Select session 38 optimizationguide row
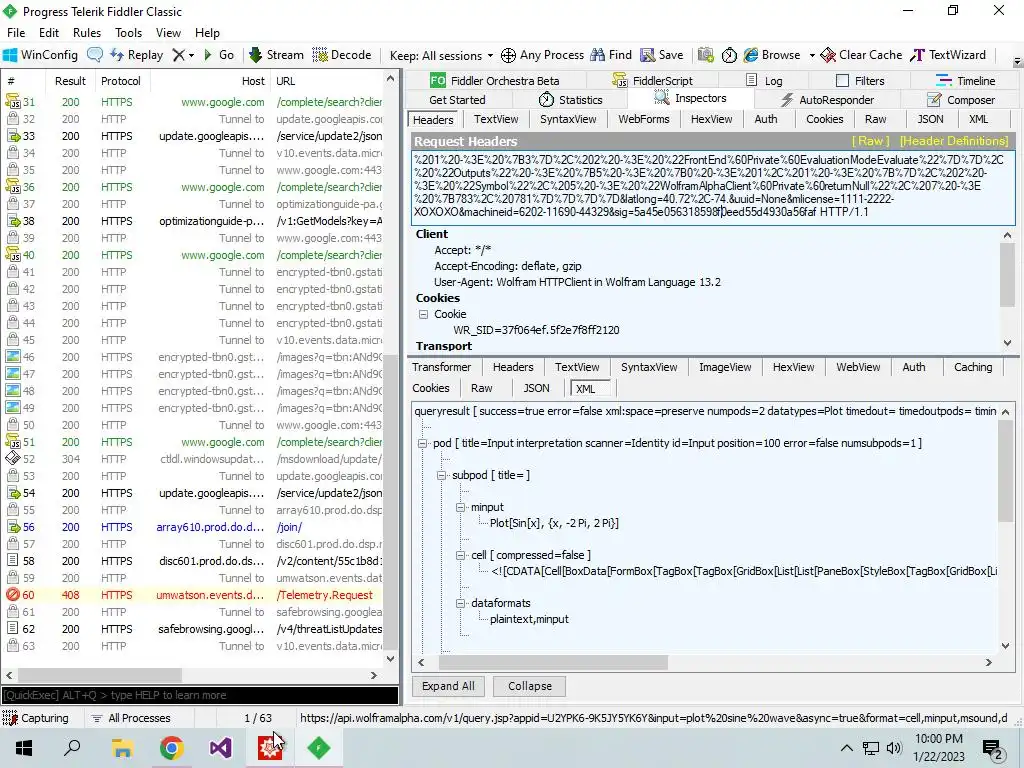The image size is (1024, 768). 194,221
